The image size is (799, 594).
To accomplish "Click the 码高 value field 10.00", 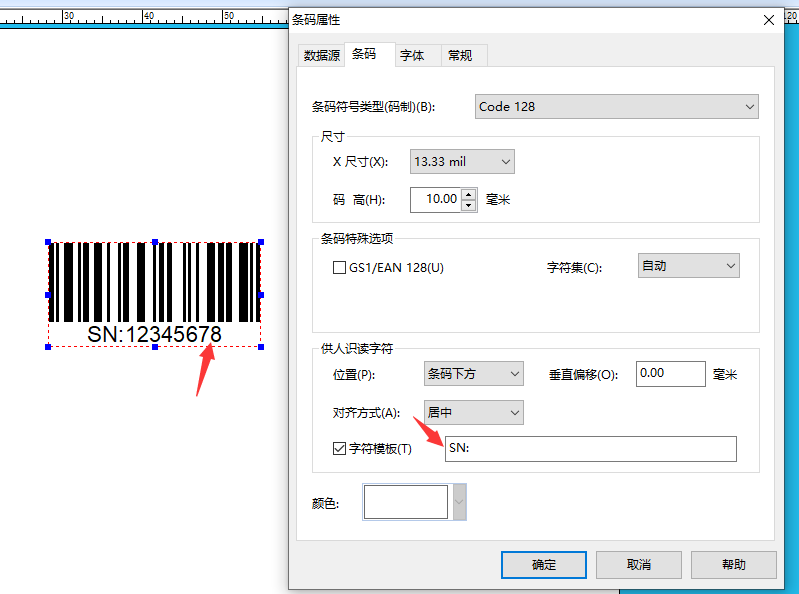I will (x=436, y=199).
